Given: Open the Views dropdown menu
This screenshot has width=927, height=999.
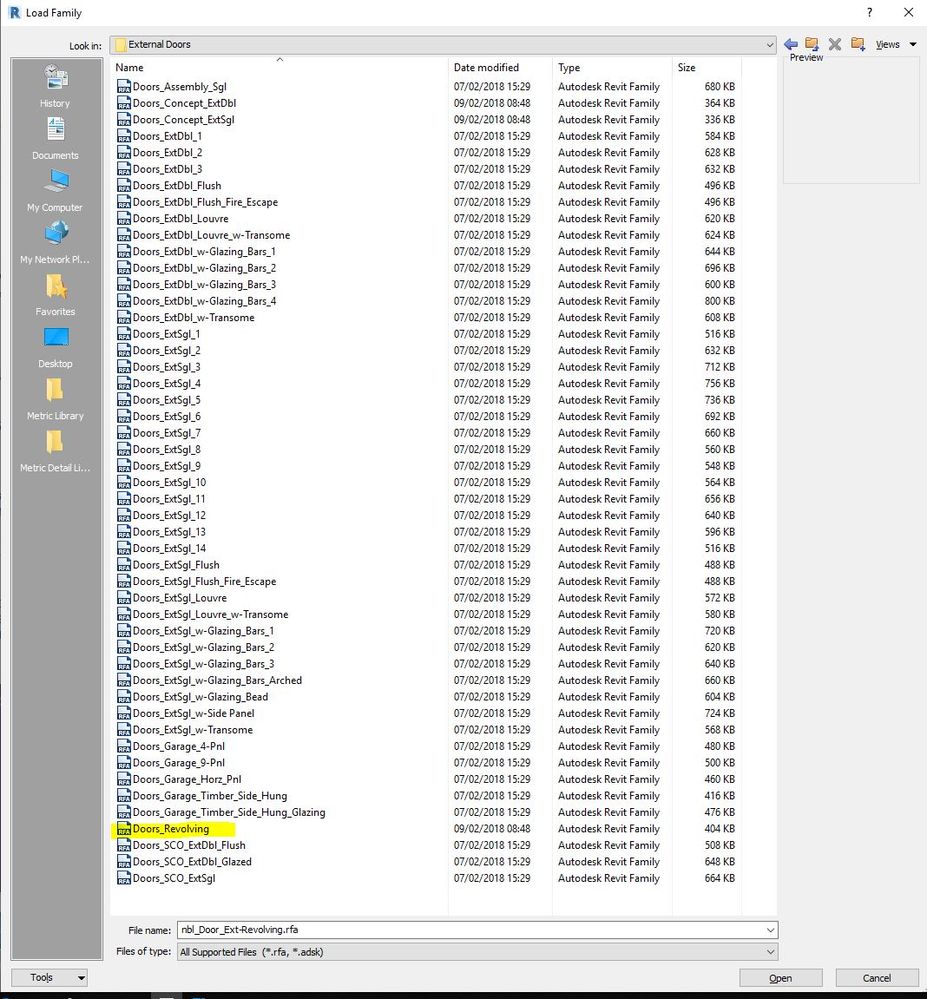Looking at the screenshot, I should click(896, 45).
